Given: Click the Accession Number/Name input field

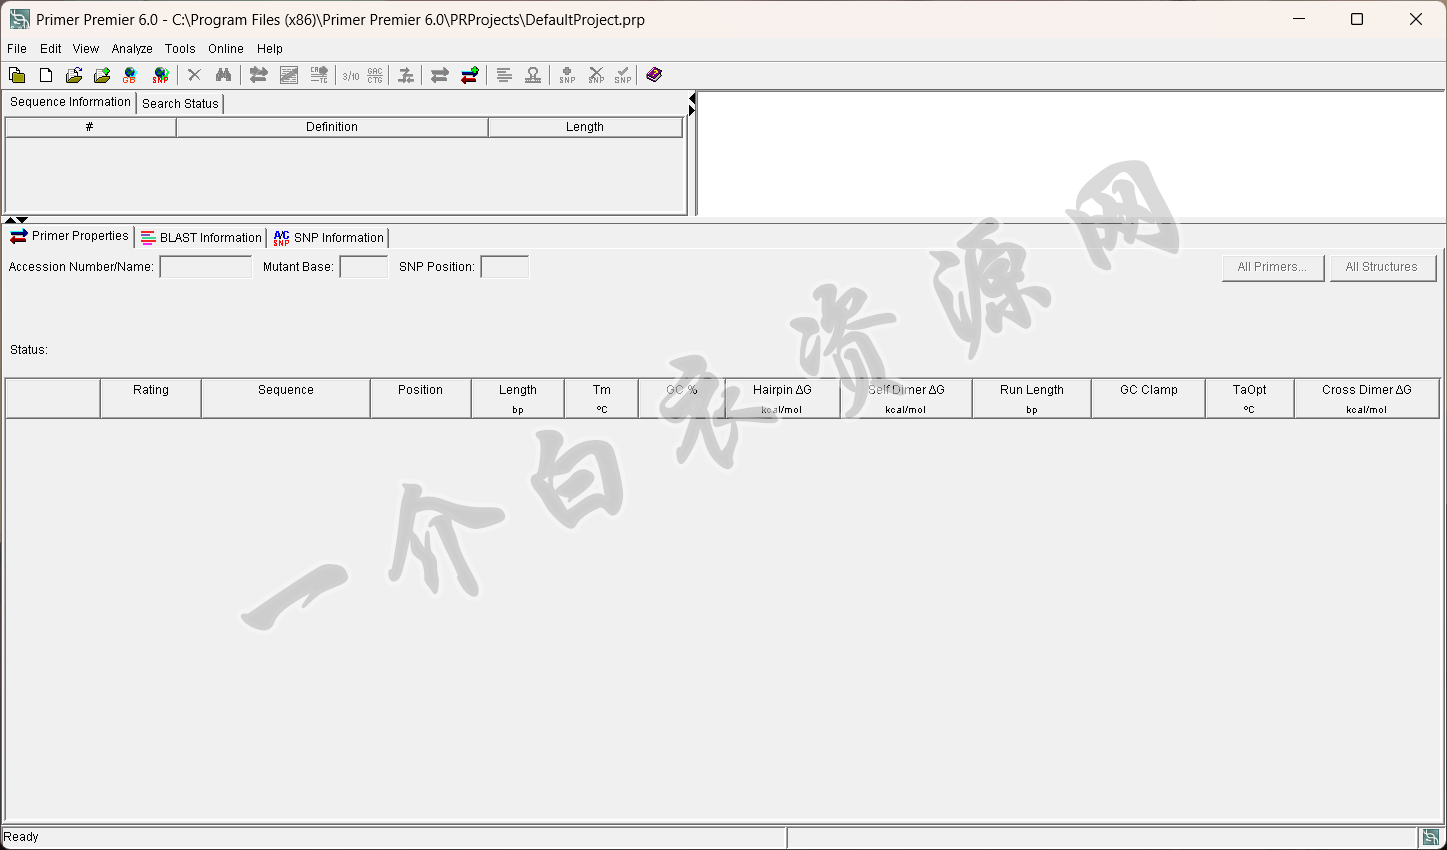Looking at the screenshot, I should point(206,267).
